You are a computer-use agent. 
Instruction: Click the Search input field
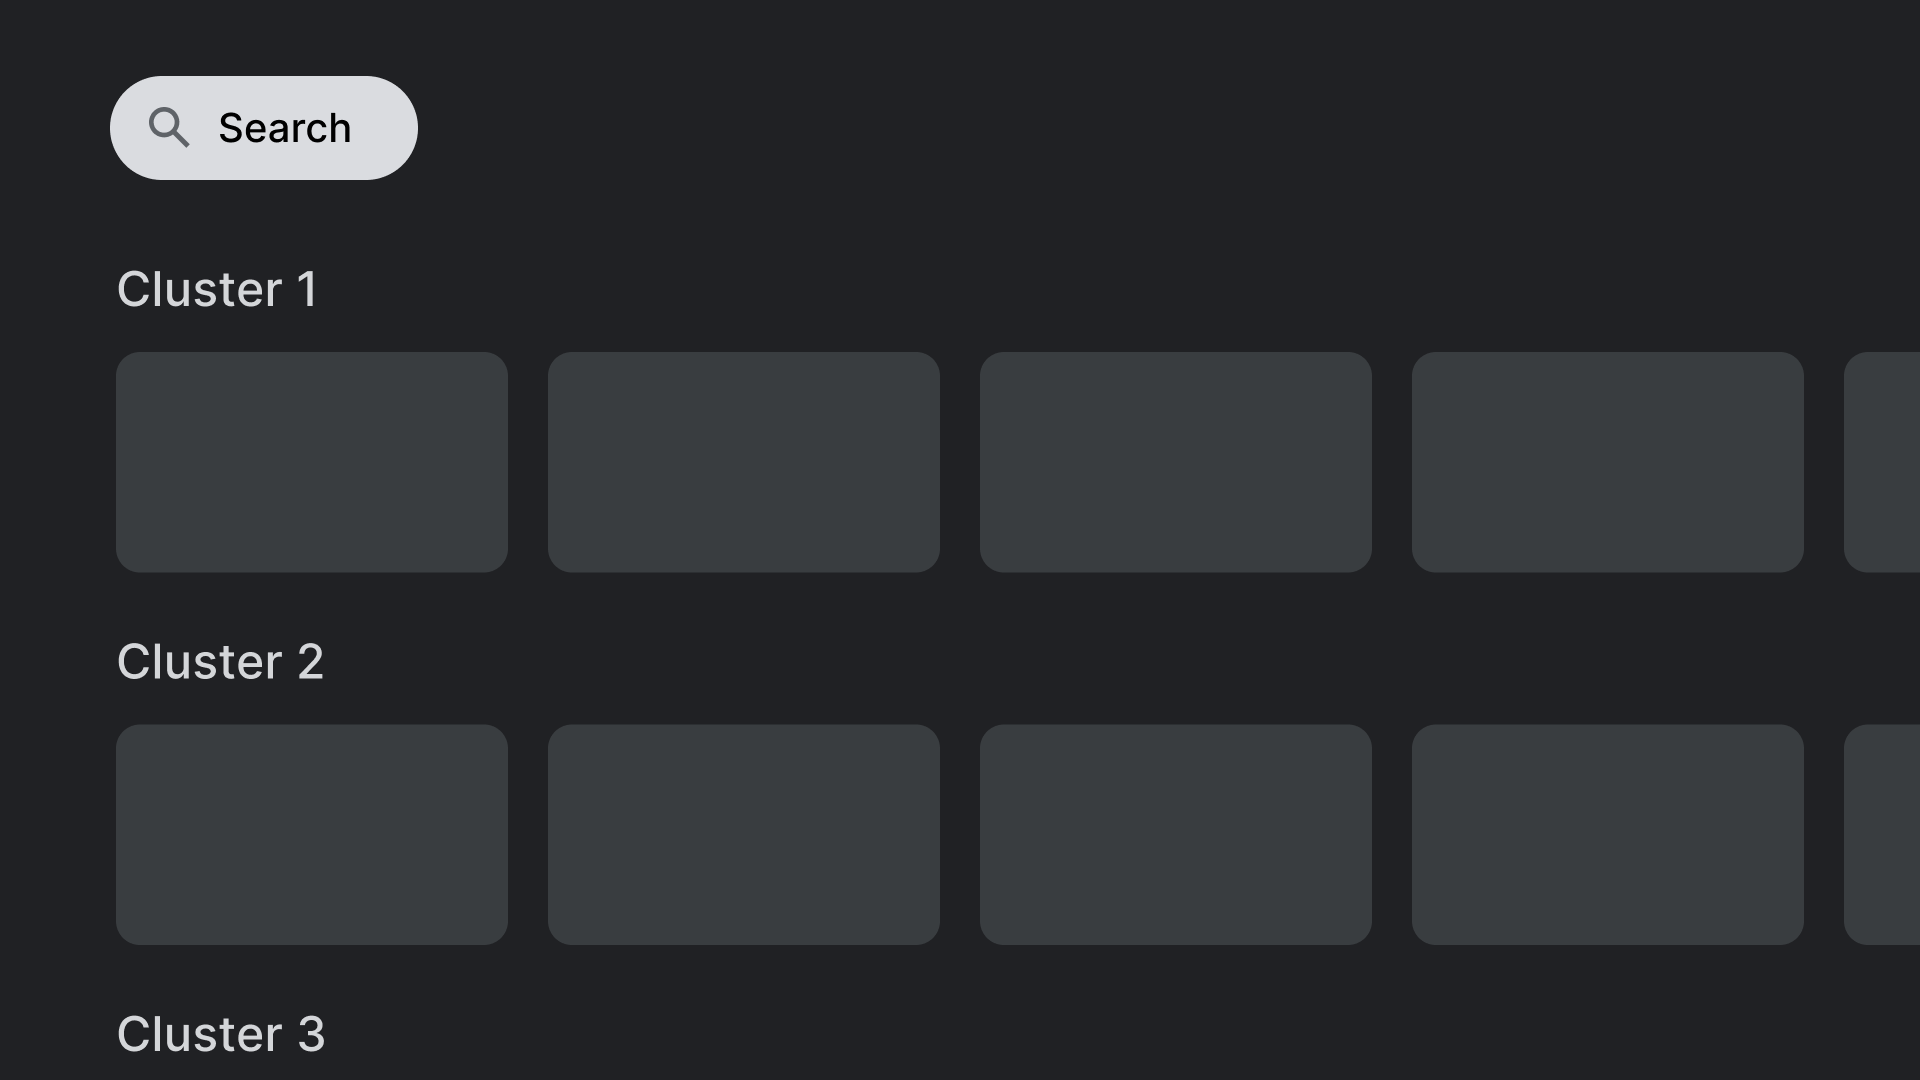264,127
